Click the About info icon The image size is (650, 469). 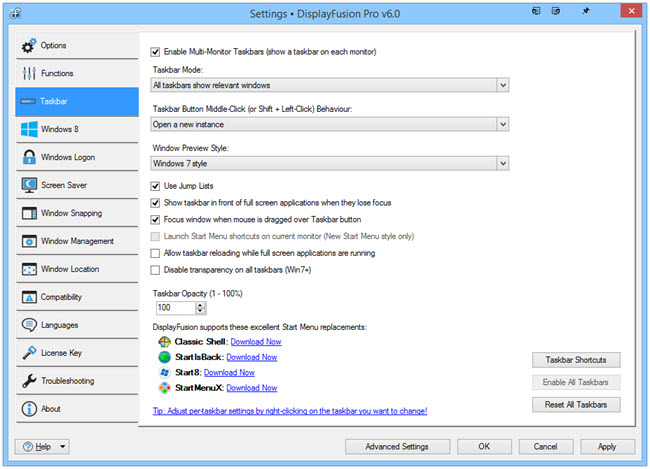(29, 409)
